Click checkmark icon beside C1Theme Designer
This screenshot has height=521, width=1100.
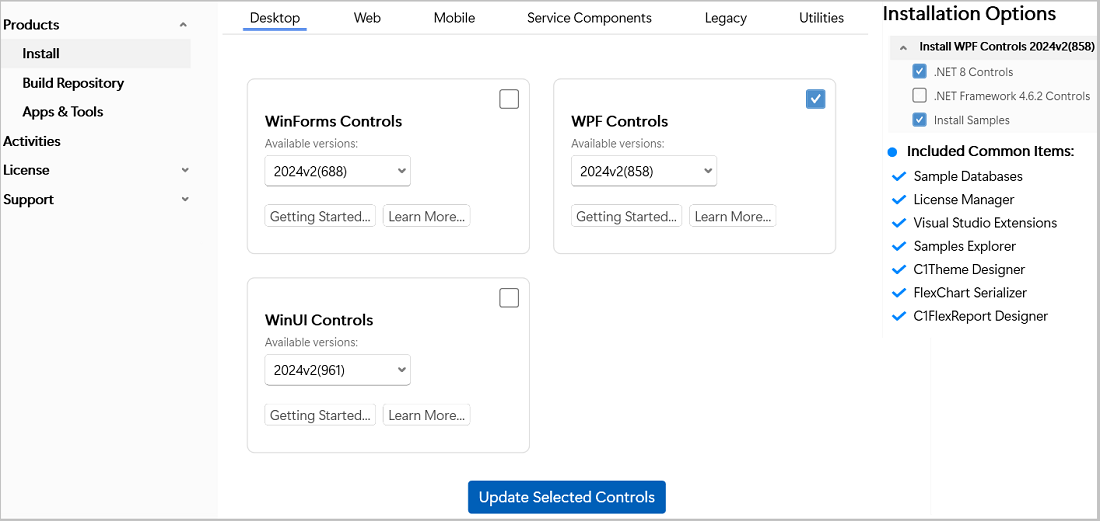pos(898,269)
